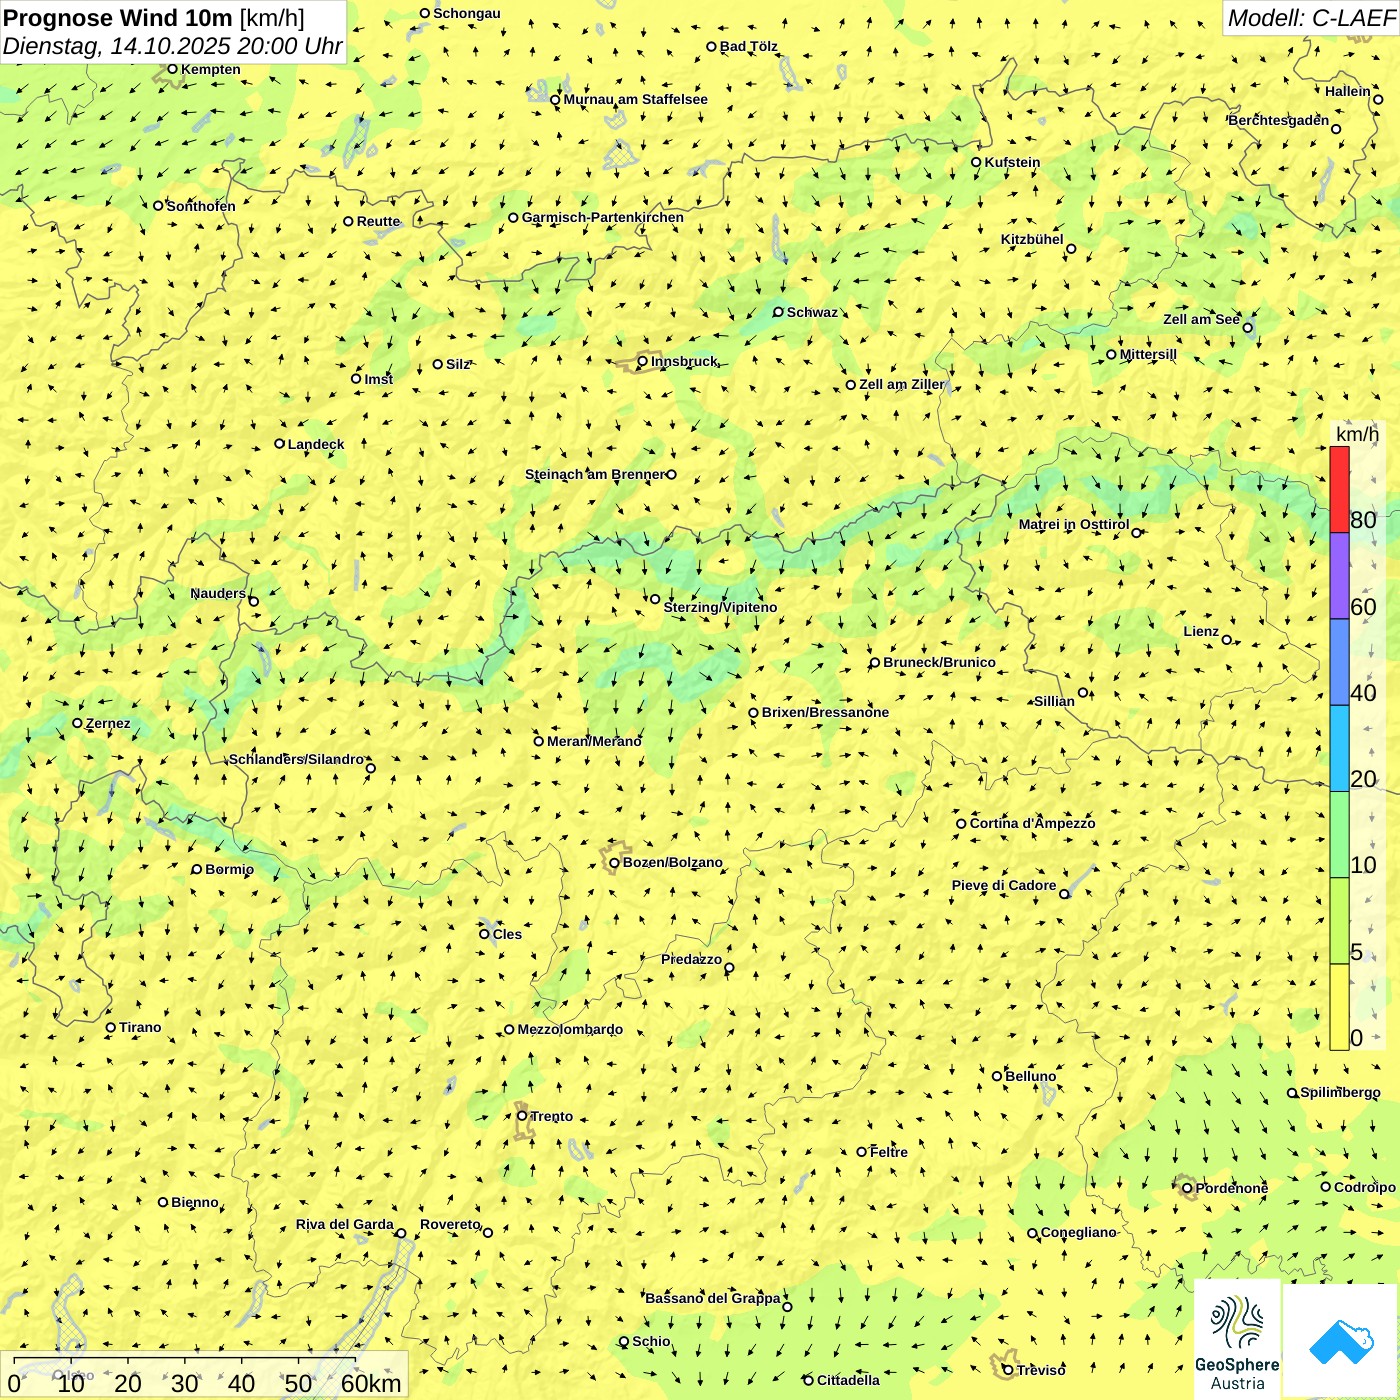Click the Bozen/Bolzano city label

point(673,862)
